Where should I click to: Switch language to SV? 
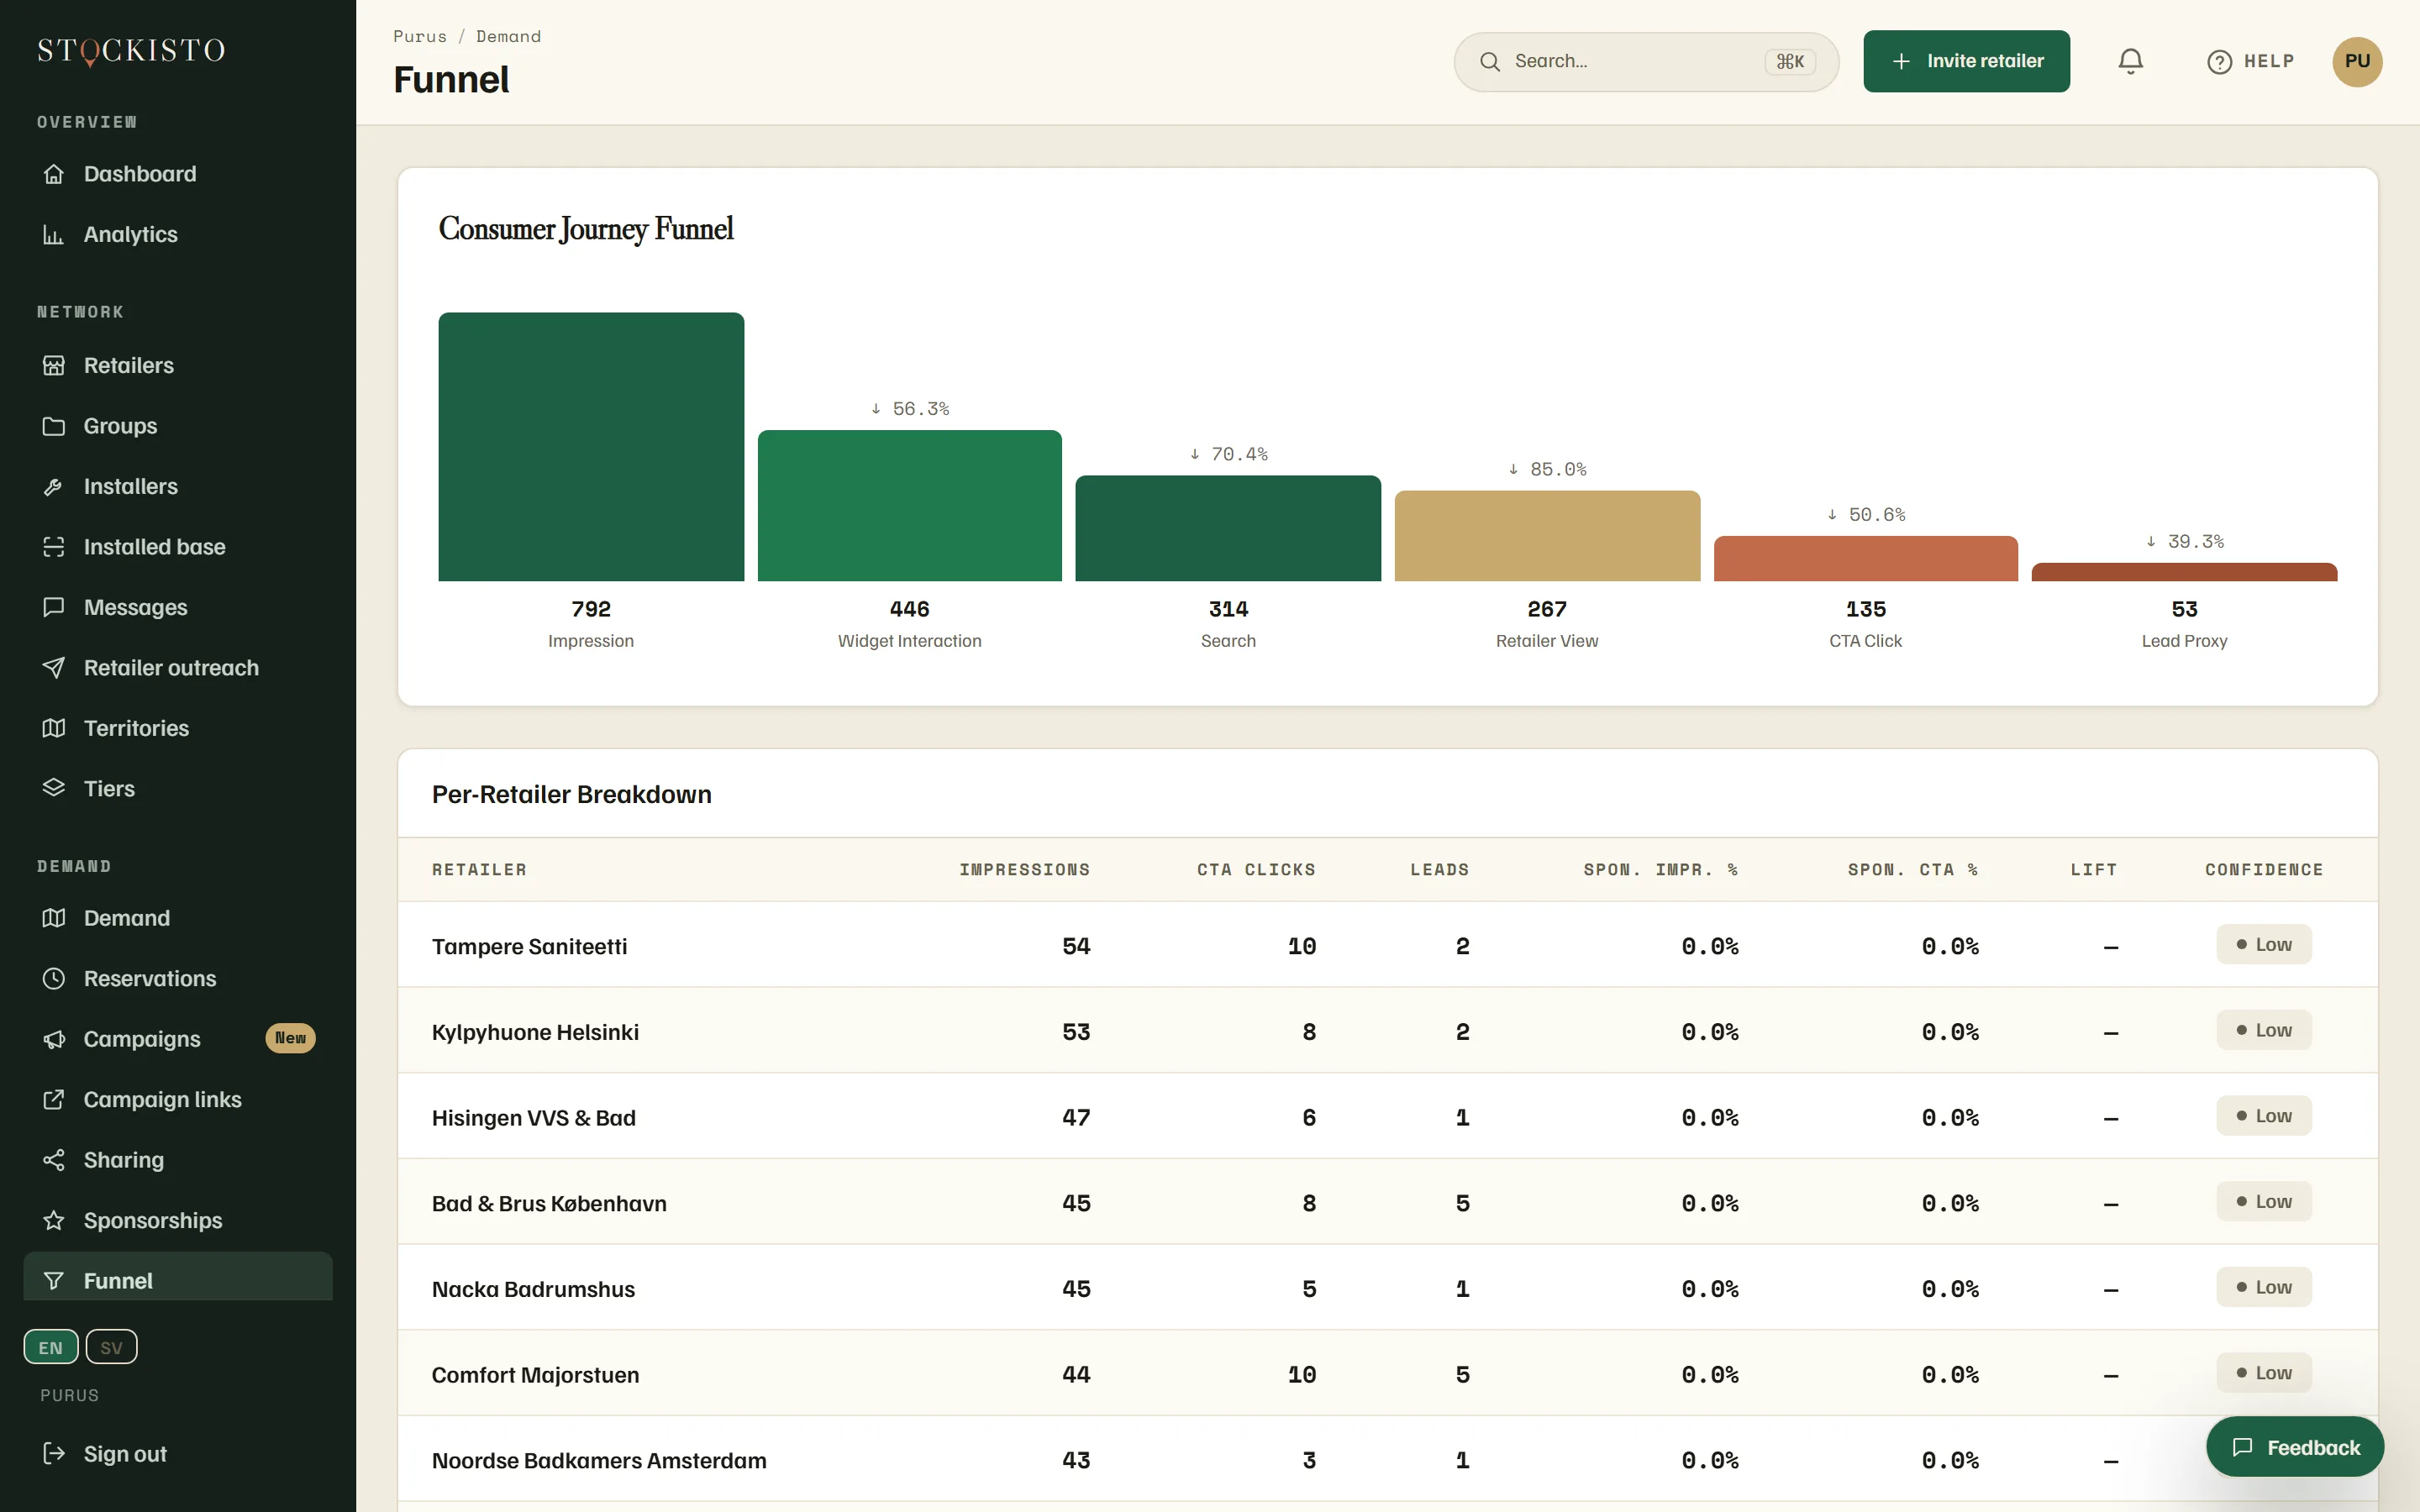coord(112,1347)
